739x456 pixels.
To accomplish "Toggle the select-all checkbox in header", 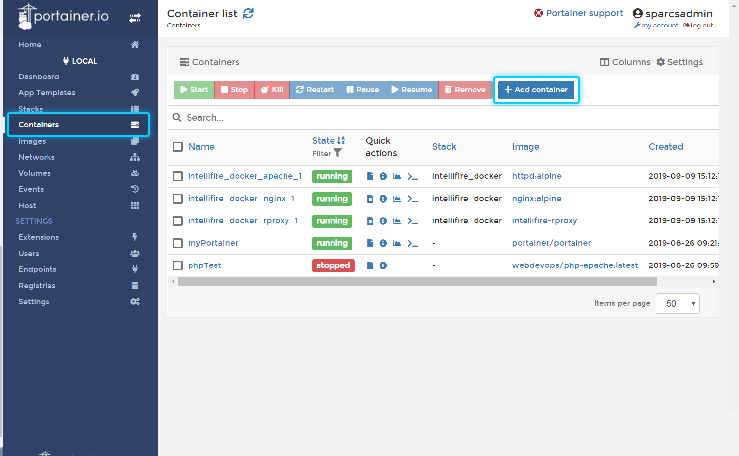I will click(x=178, y=147).
